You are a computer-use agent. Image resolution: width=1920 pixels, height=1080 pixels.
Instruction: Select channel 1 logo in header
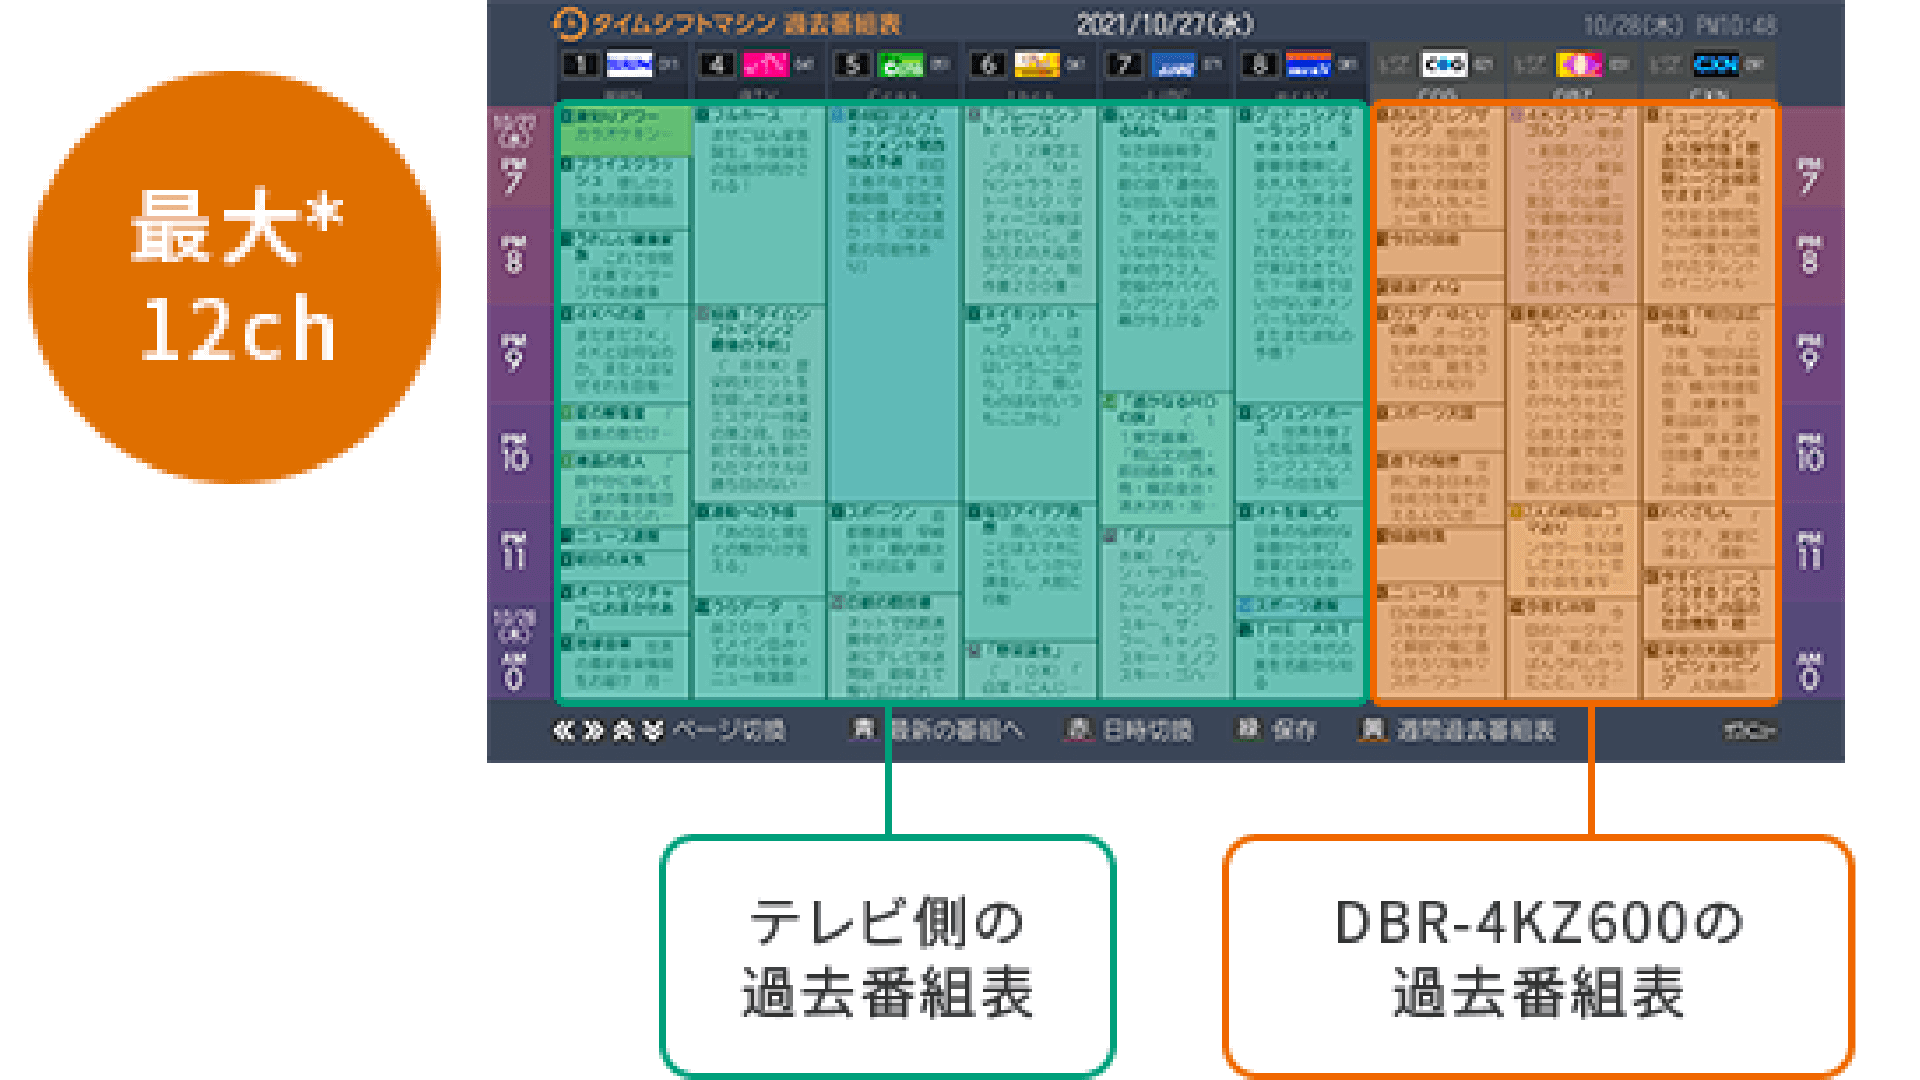click(629, 65)
